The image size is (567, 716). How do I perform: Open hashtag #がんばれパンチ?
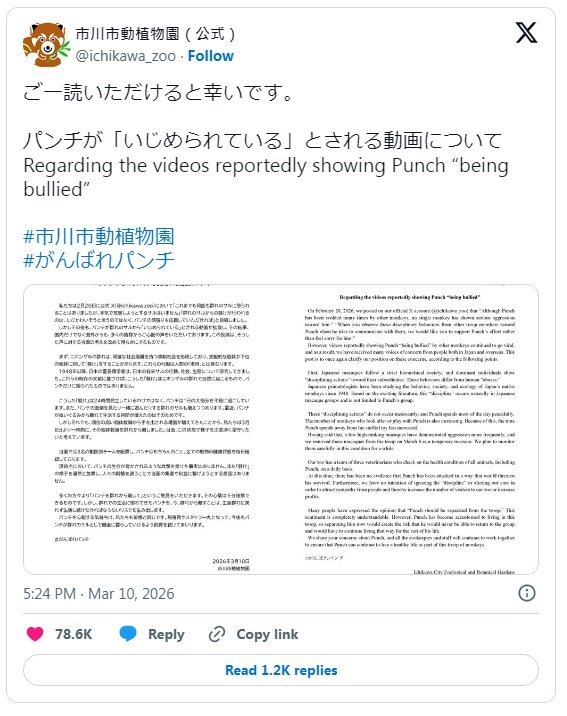tap(99, 260)
